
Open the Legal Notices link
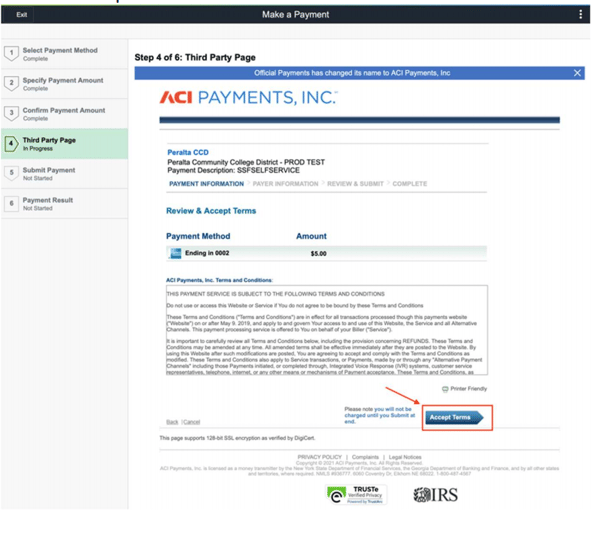(x=405, y=457)
